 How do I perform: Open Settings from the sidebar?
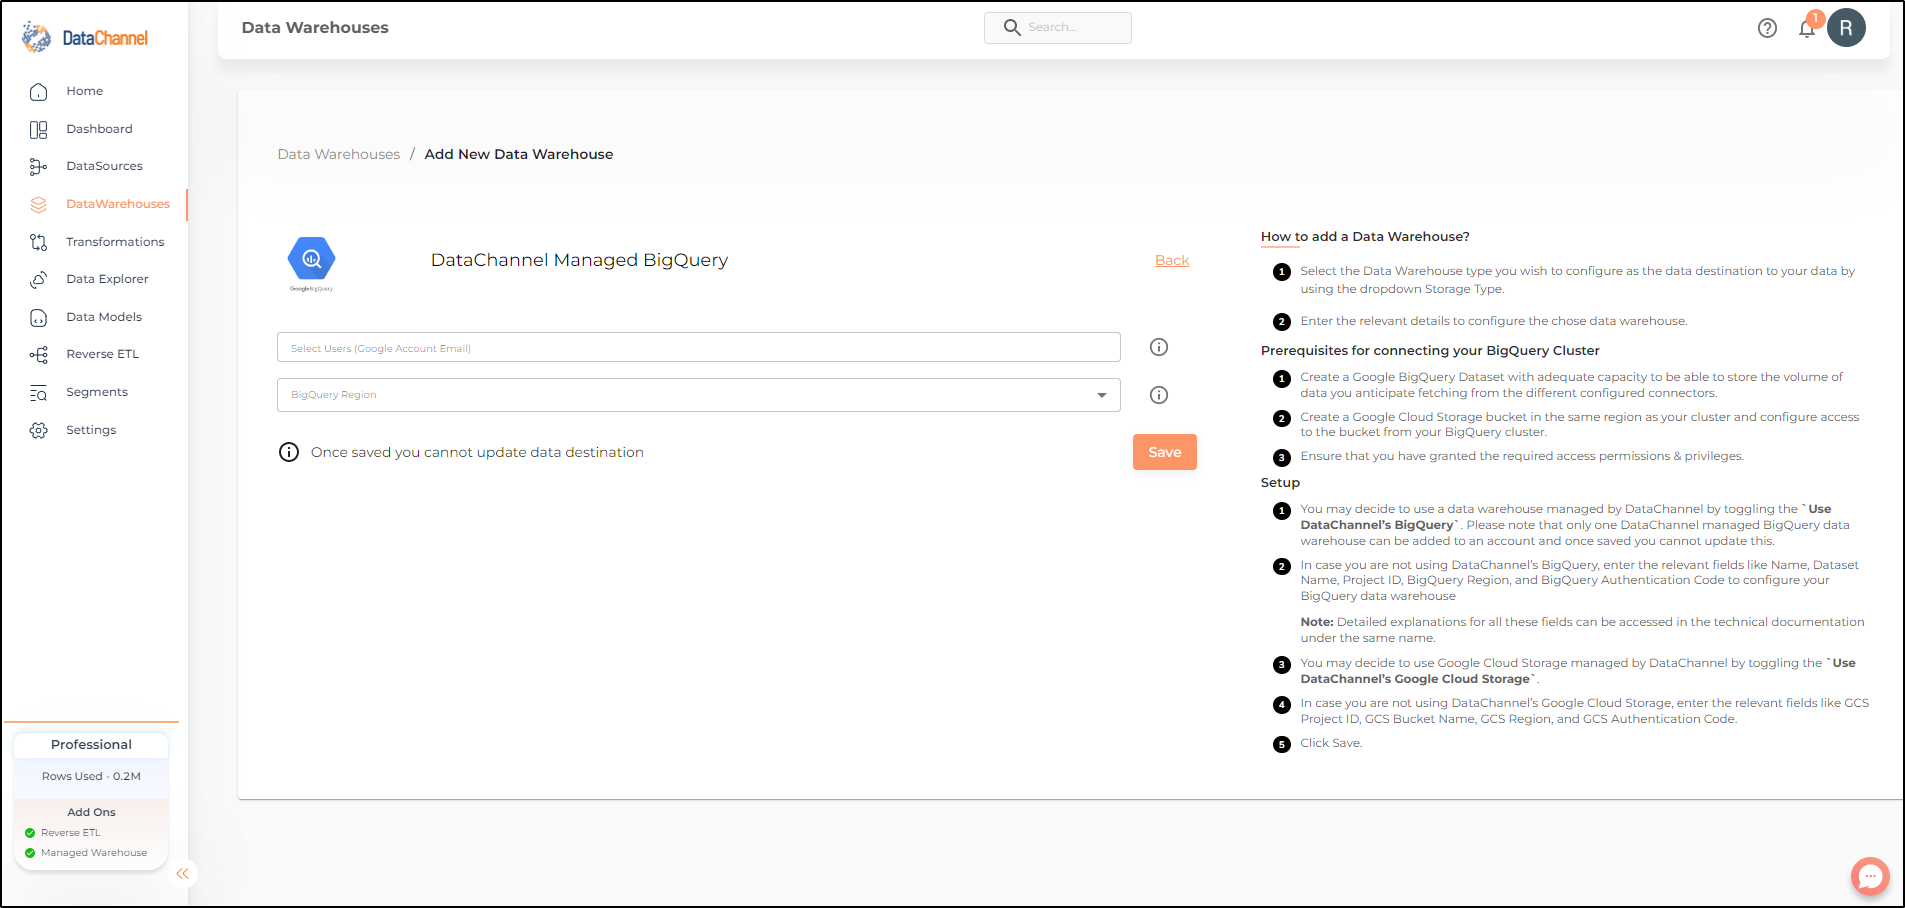[91, 430]
